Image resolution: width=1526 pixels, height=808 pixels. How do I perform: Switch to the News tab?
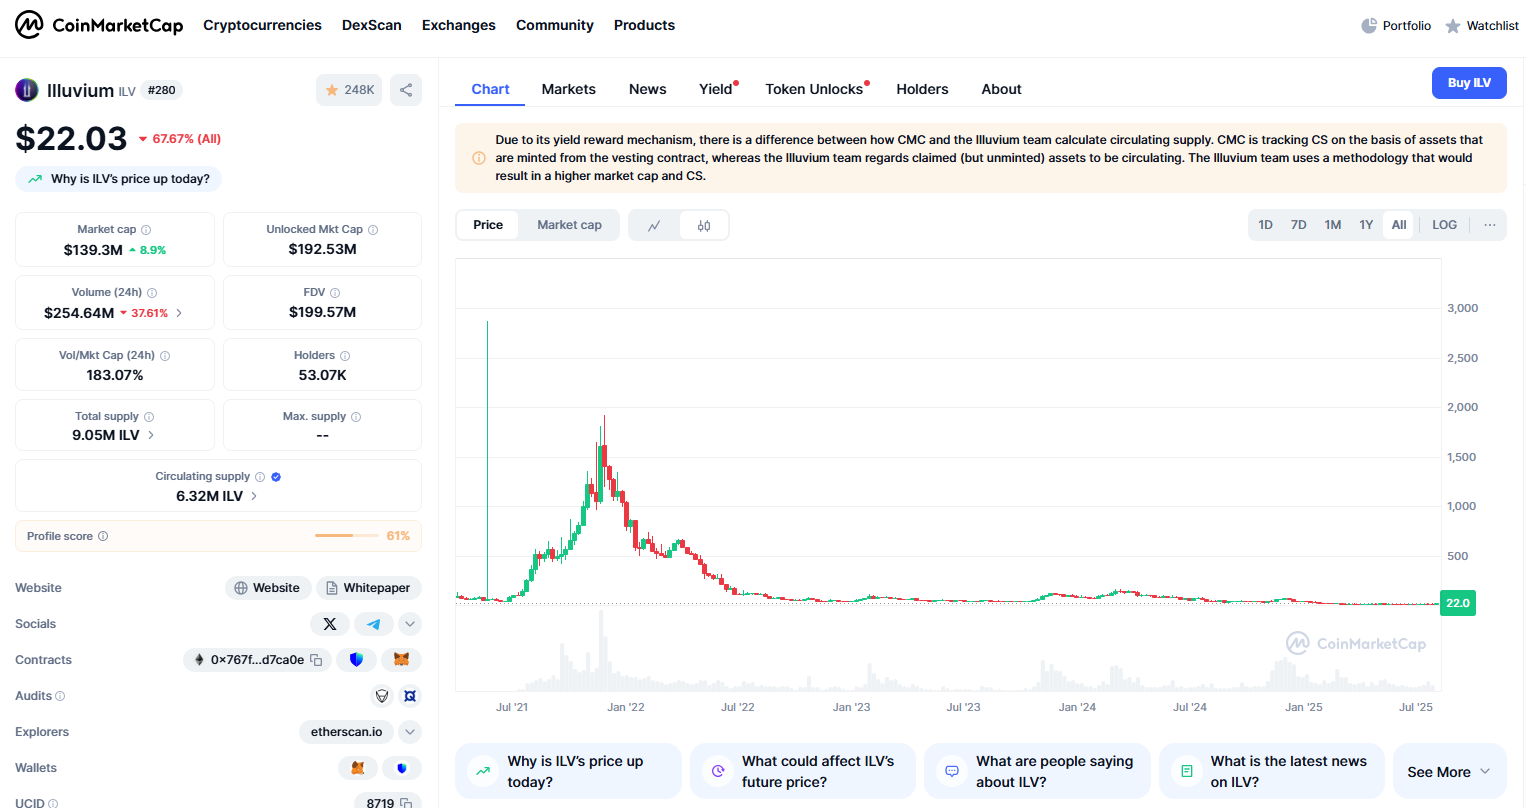click(648, 89)
